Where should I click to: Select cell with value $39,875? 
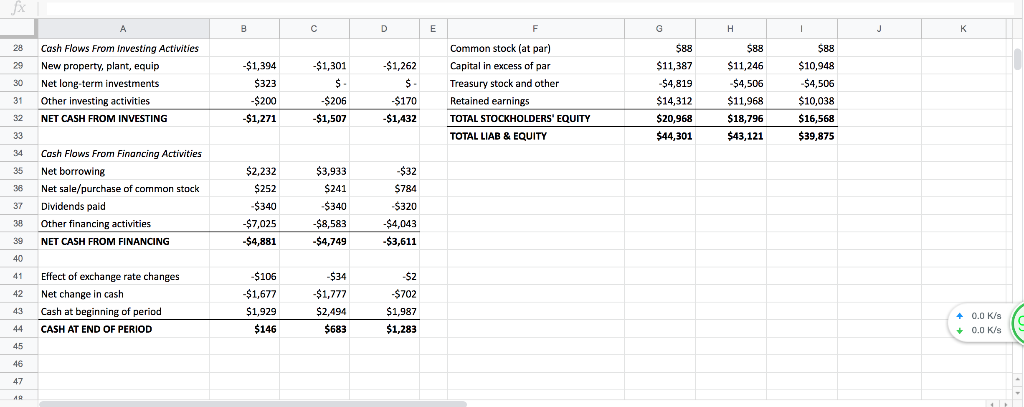point(801,136)
